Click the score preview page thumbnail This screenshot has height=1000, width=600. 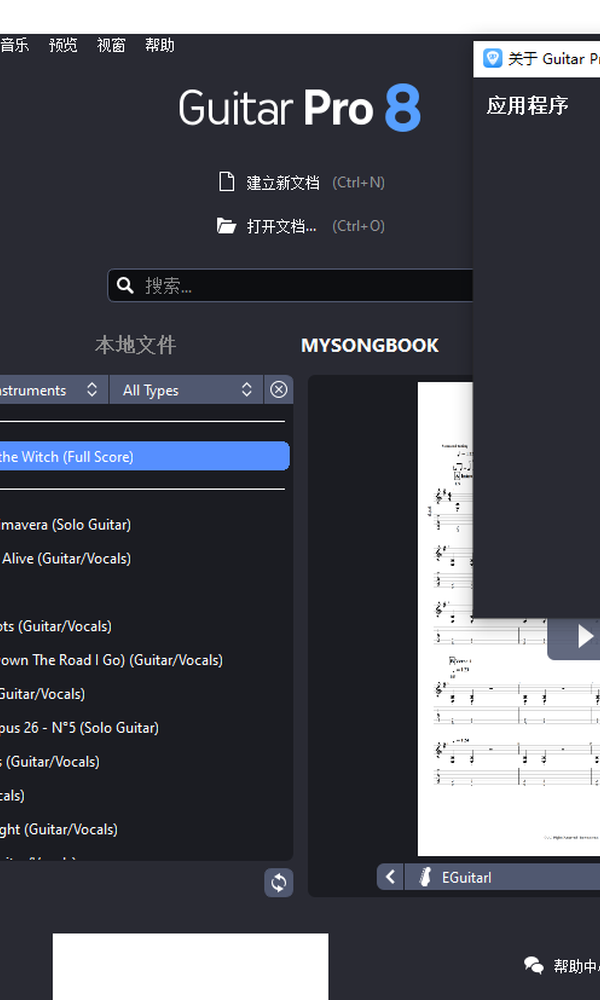pyautogui.click(x=508, y=619)
